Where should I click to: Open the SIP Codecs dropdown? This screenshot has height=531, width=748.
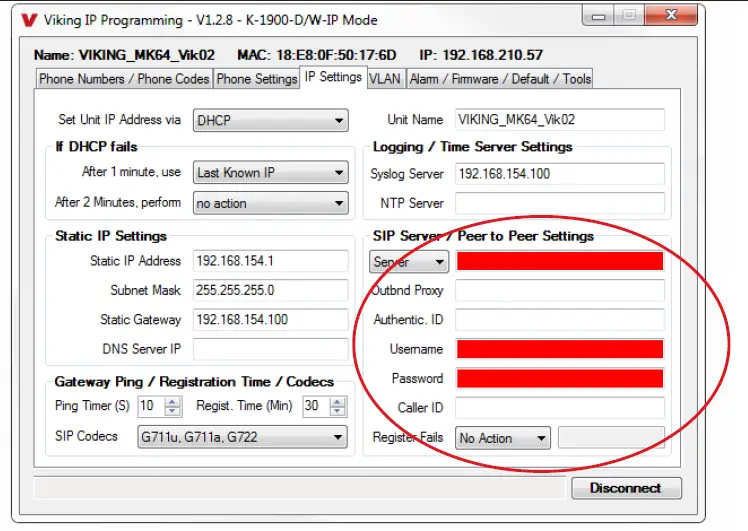(242, 437)
